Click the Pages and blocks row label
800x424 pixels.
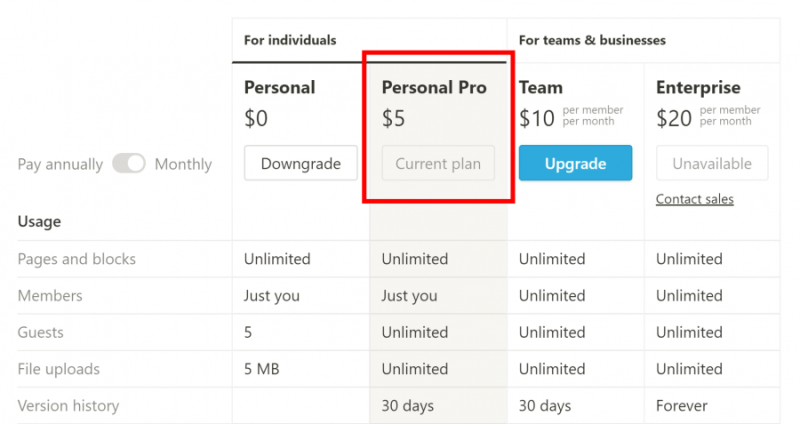click(x=77, y=259)
